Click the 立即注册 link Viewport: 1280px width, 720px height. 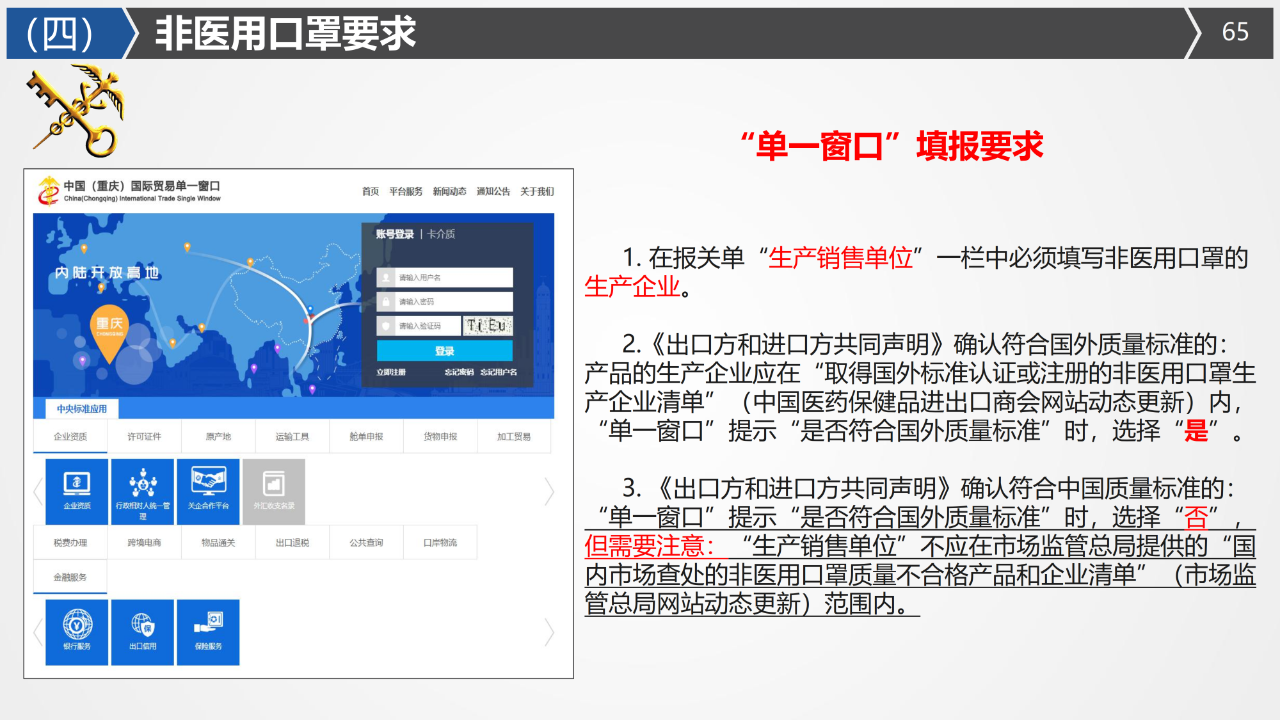pyautogui.click(x=391, y=372)
